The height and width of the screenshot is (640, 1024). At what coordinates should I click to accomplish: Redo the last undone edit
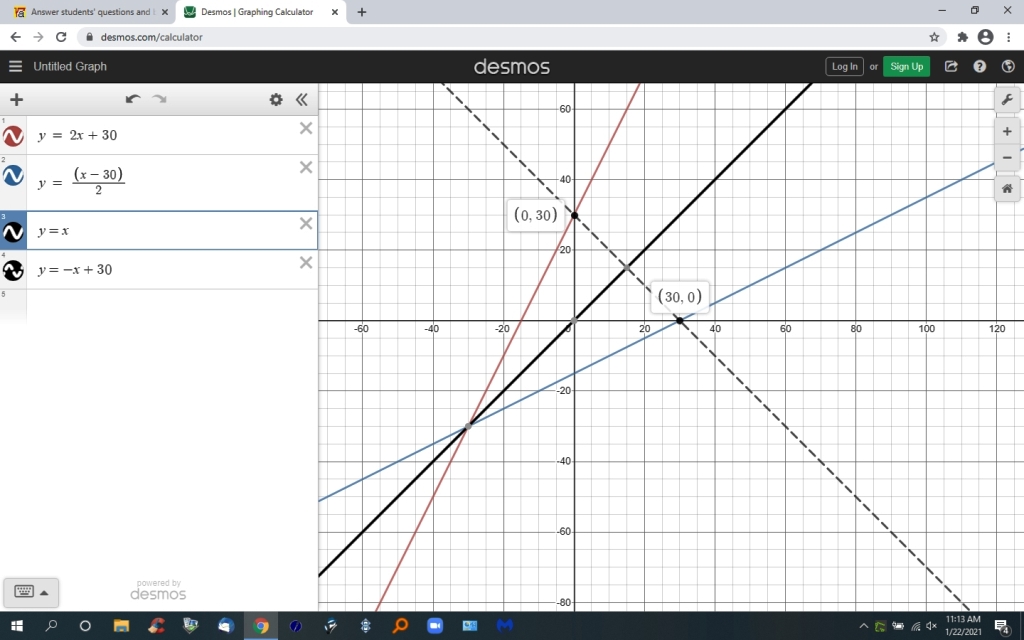159,99
